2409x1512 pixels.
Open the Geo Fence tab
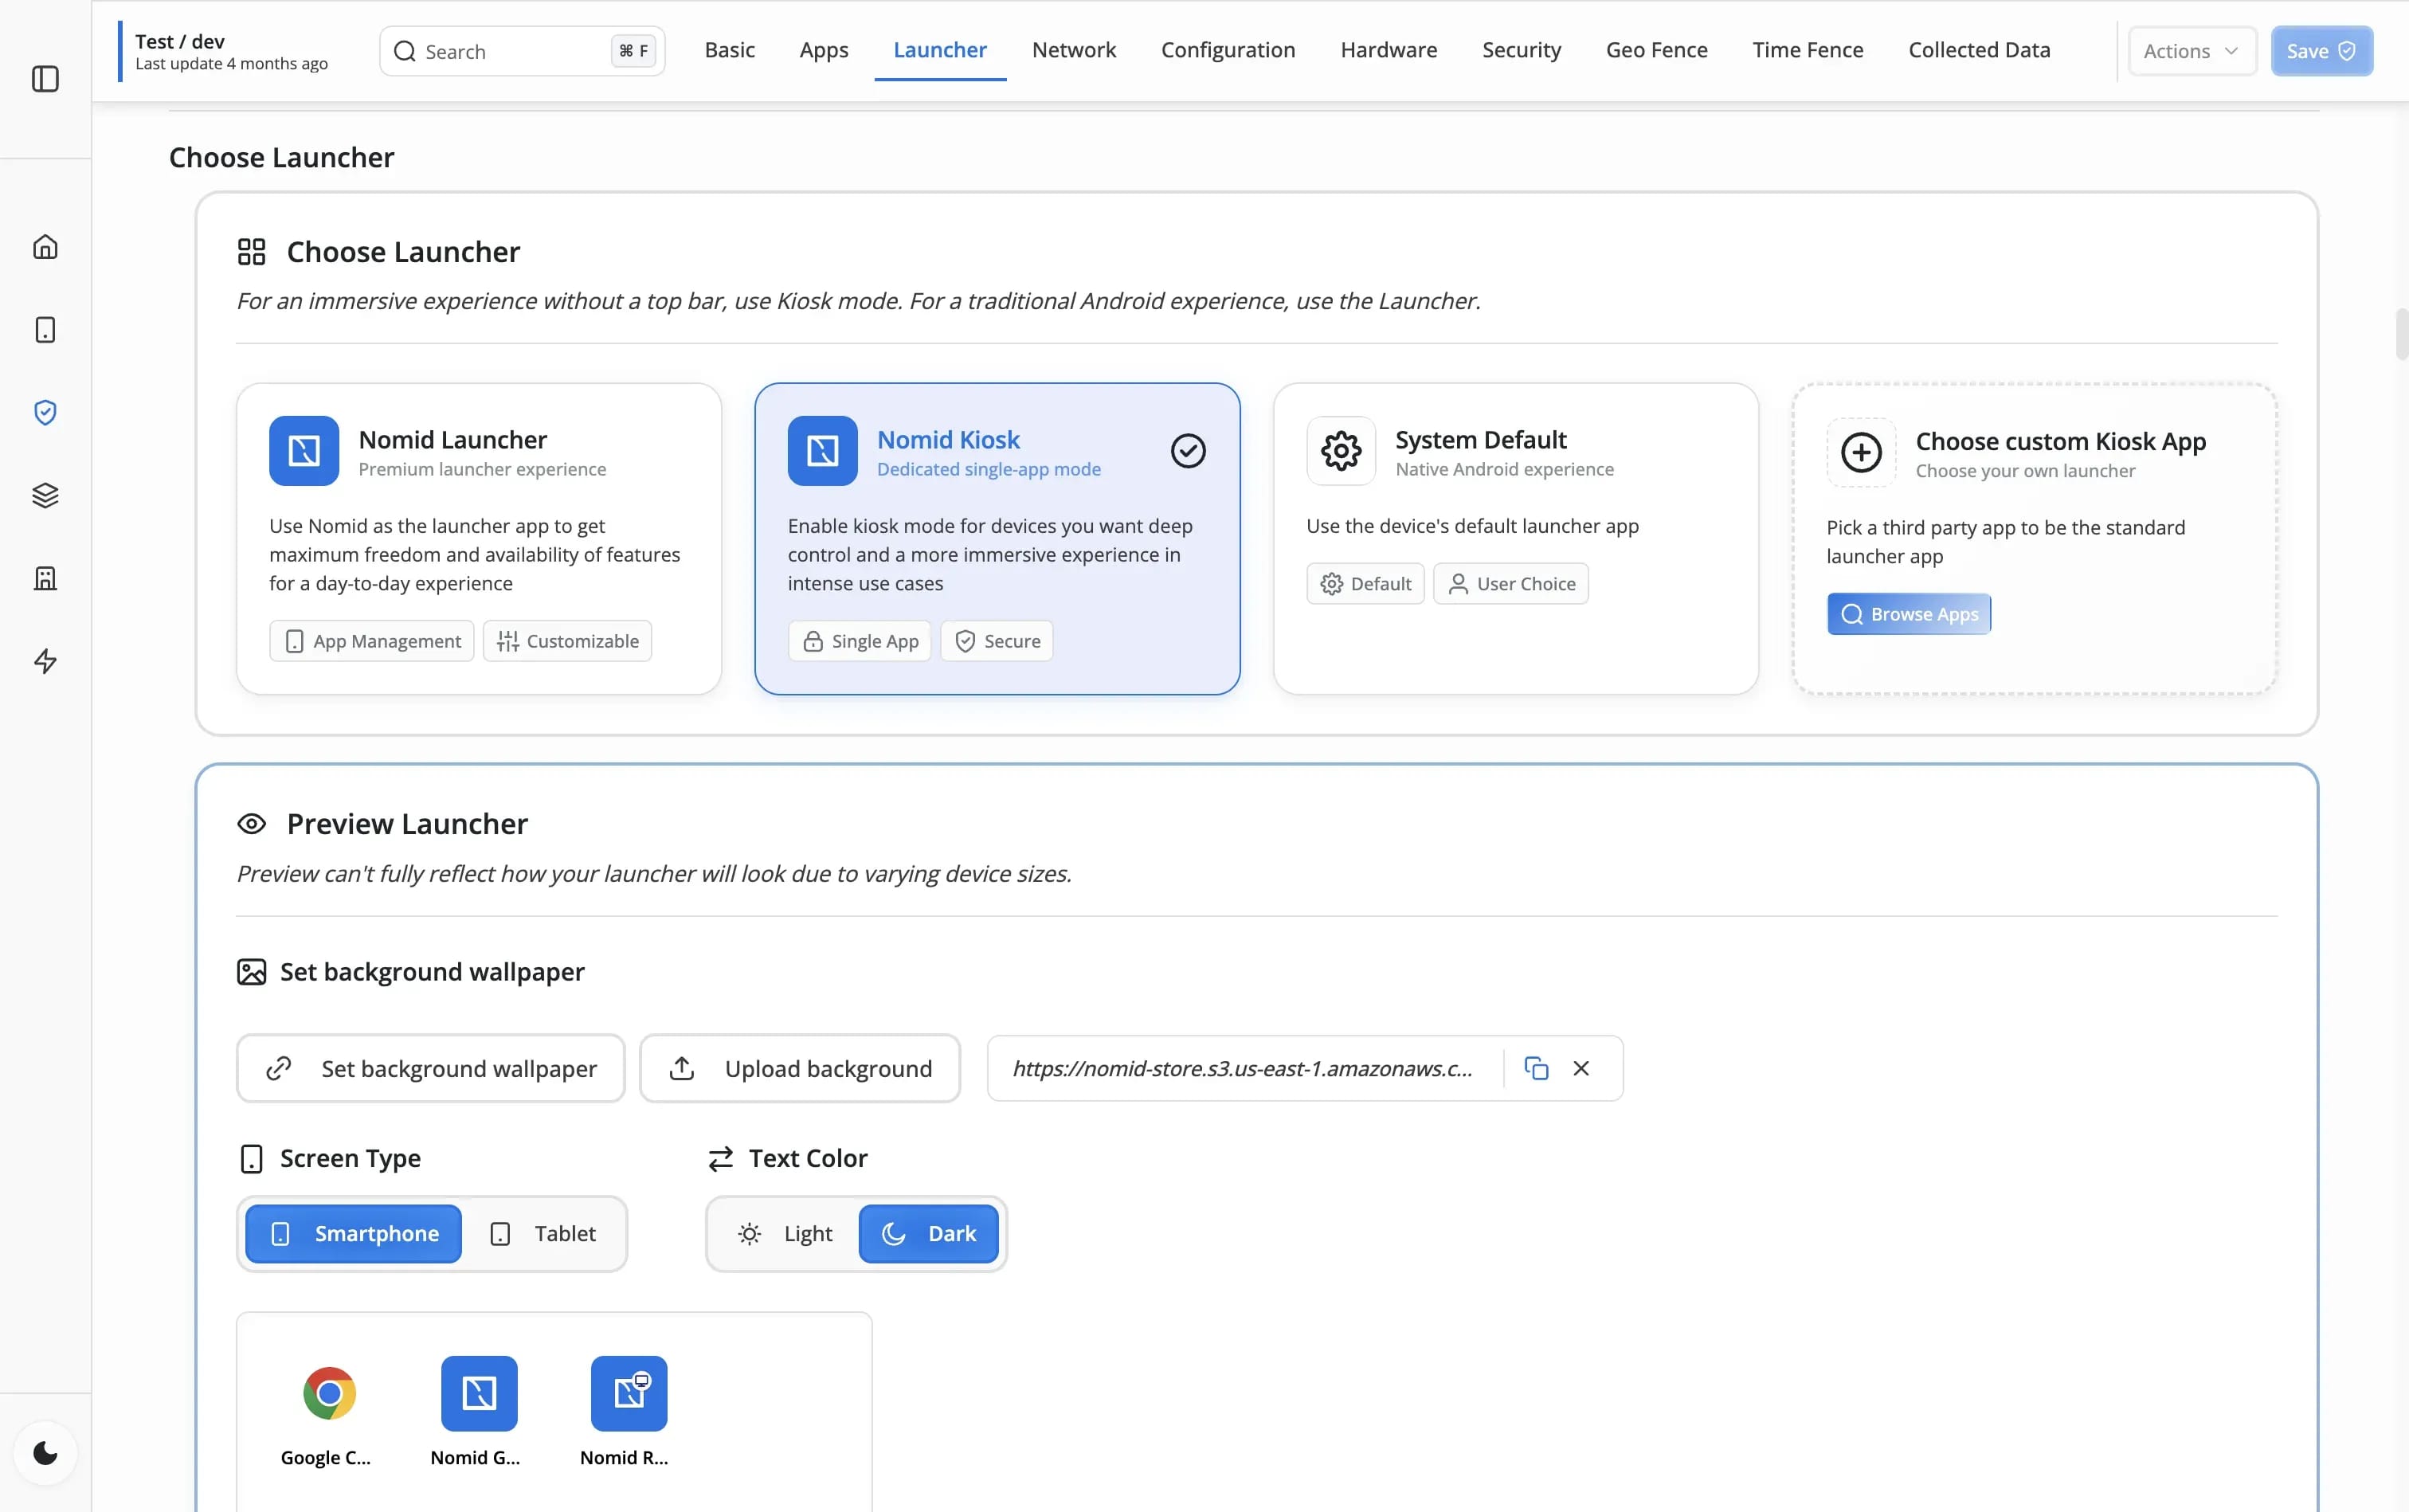click(1656, 50)
